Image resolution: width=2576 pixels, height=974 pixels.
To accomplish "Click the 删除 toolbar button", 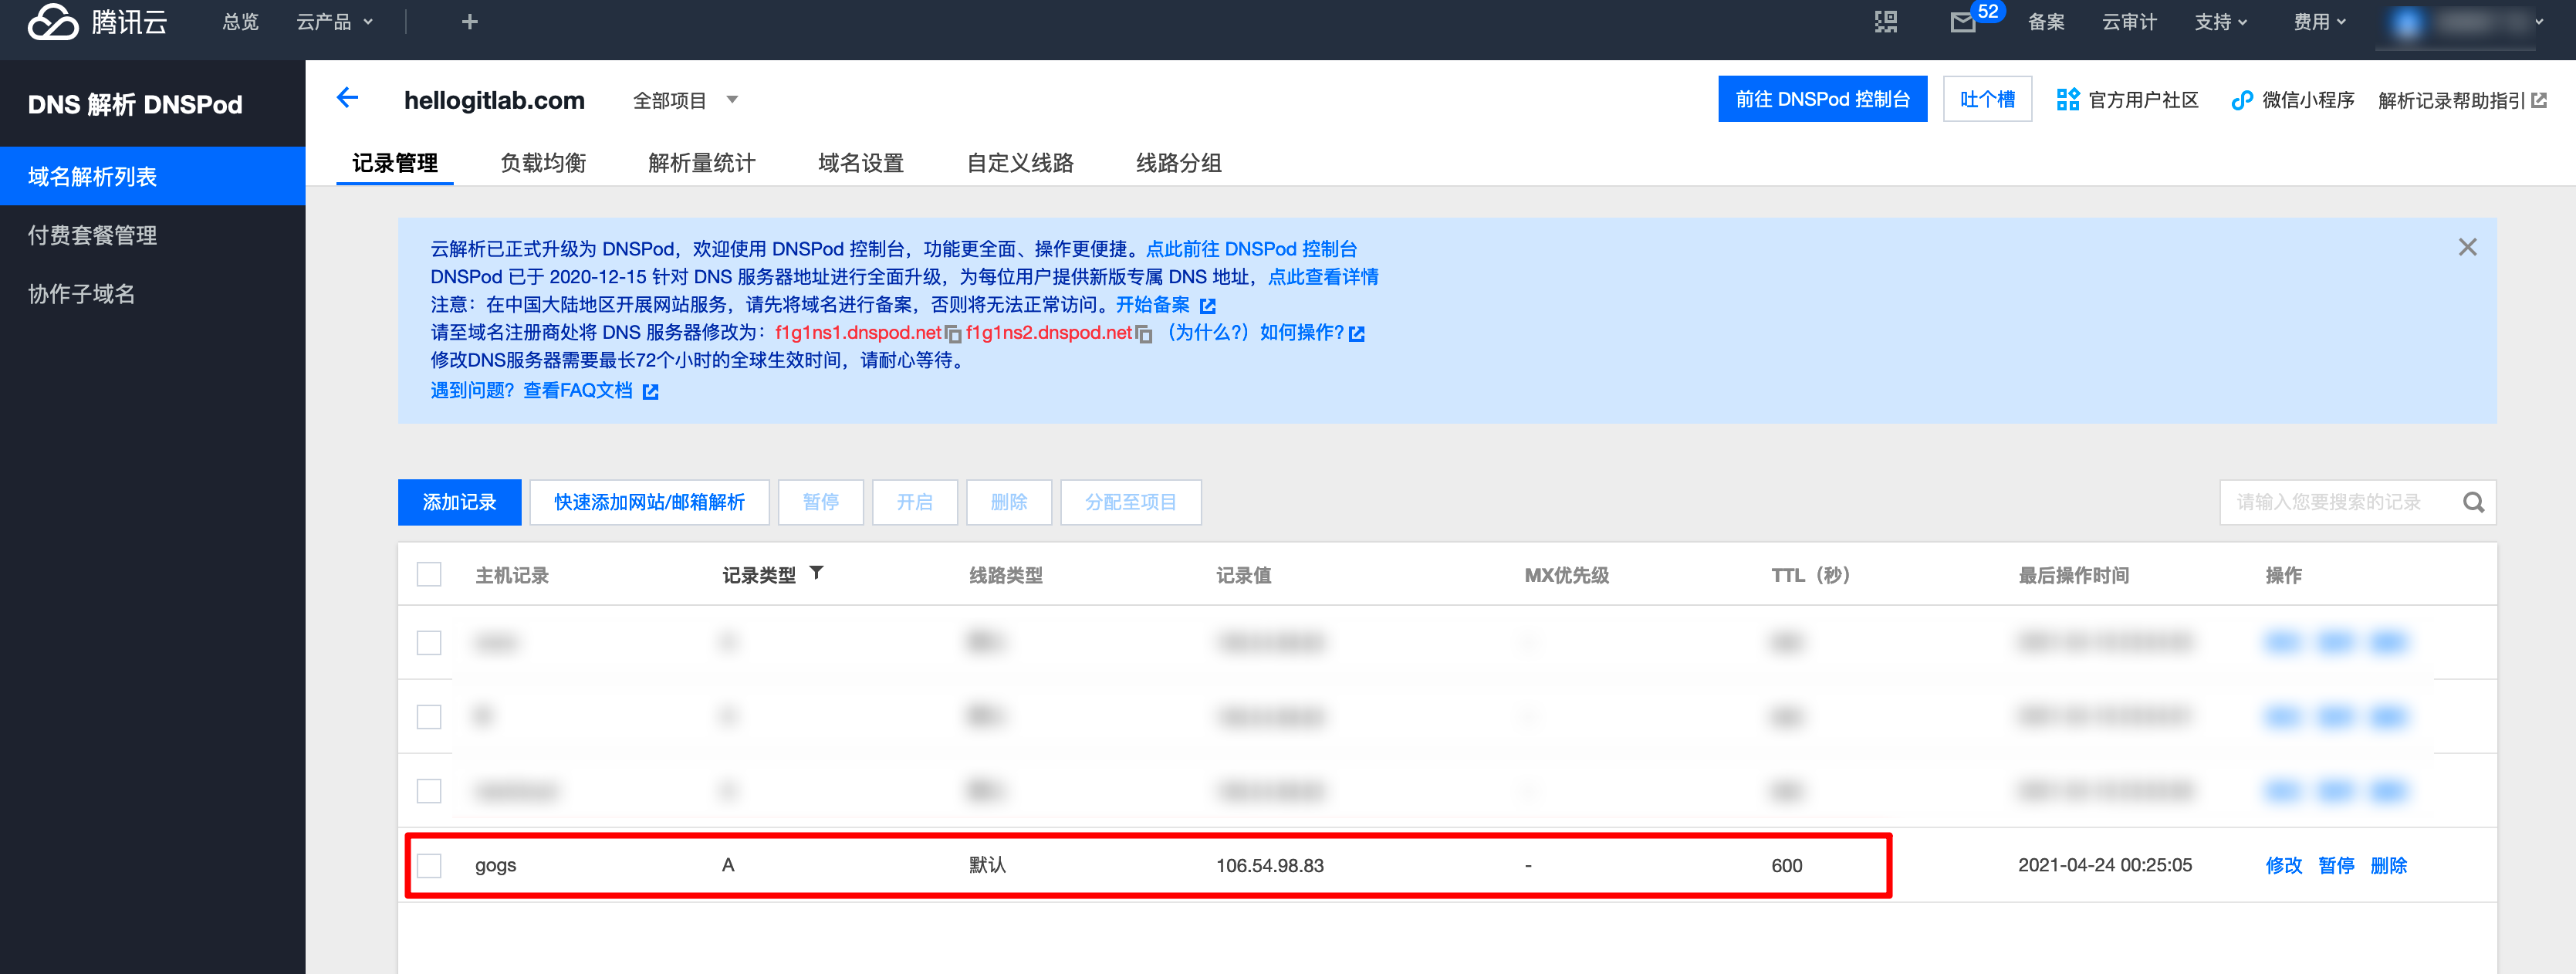I will pos(1008,502).
